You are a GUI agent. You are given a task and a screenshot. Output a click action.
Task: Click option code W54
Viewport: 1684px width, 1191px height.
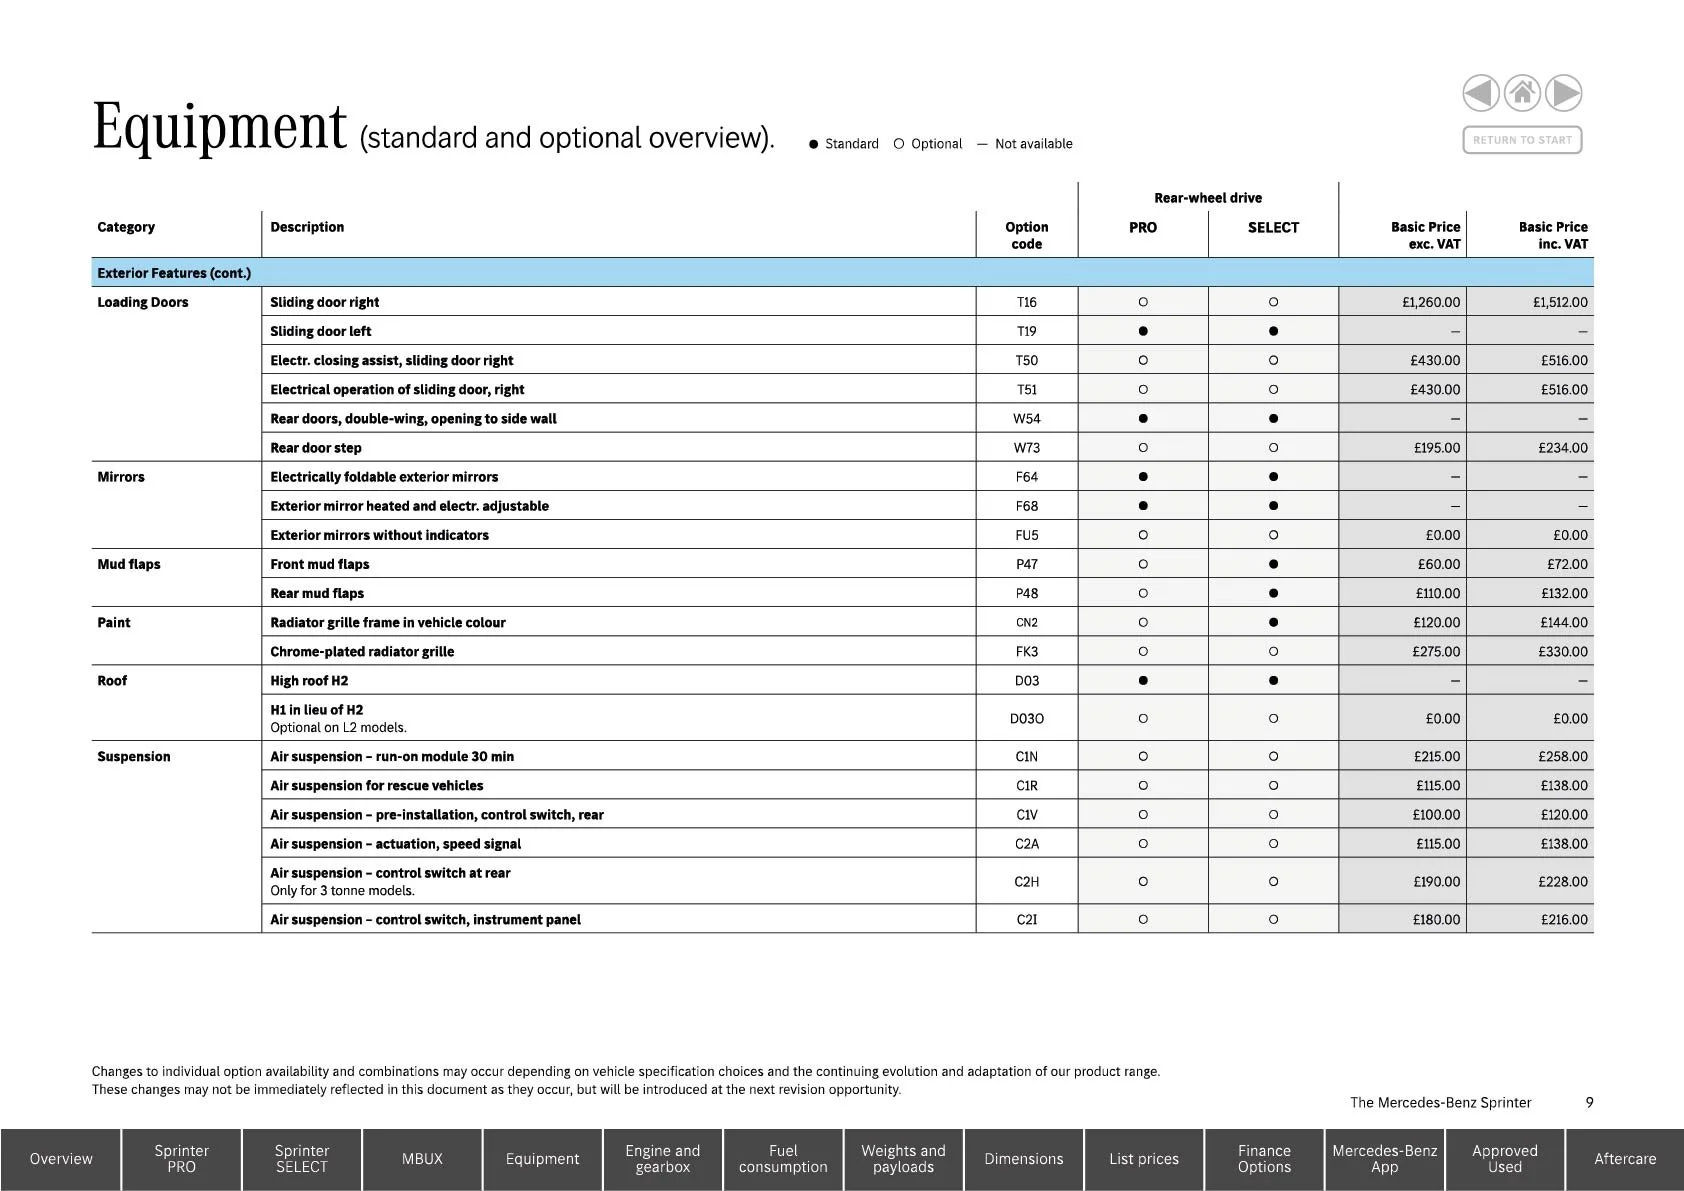point(1027,418)
